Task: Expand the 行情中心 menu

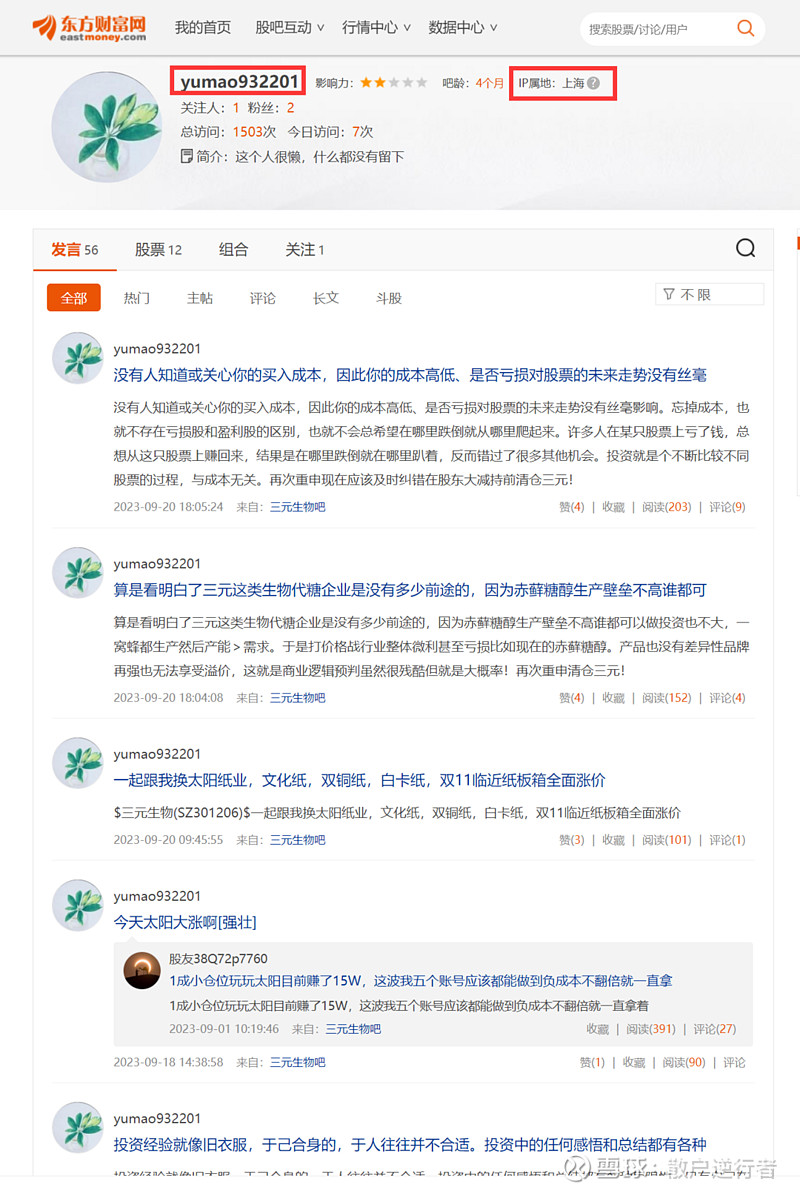Action: (376, 27)
